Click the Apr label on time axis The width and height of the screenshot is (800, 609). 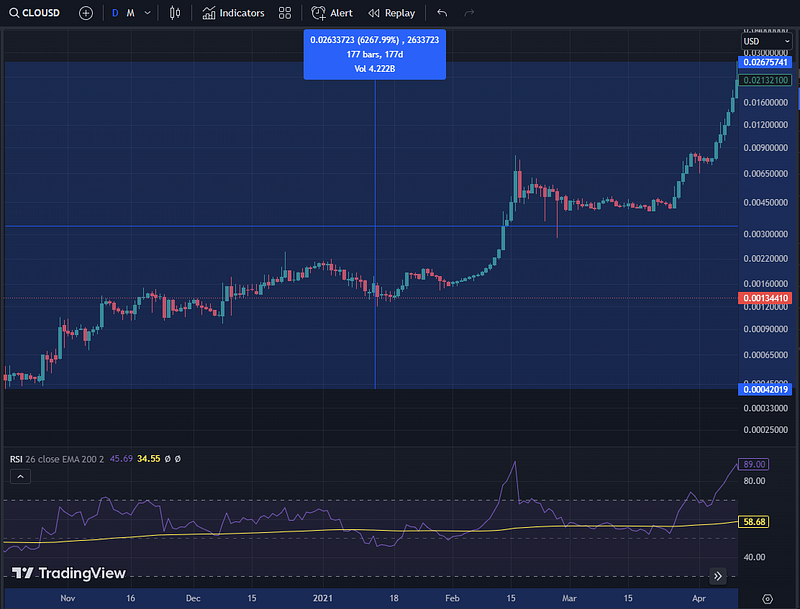[698, 598]
